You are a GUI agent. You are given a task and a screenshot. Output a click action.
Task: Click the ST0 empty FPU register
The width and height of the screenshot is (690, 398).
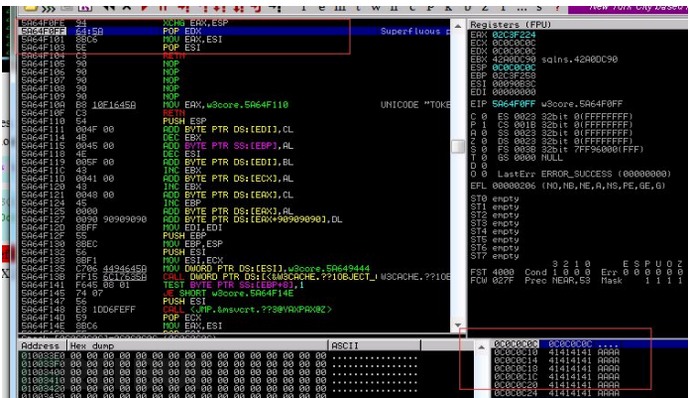point(495,199)
